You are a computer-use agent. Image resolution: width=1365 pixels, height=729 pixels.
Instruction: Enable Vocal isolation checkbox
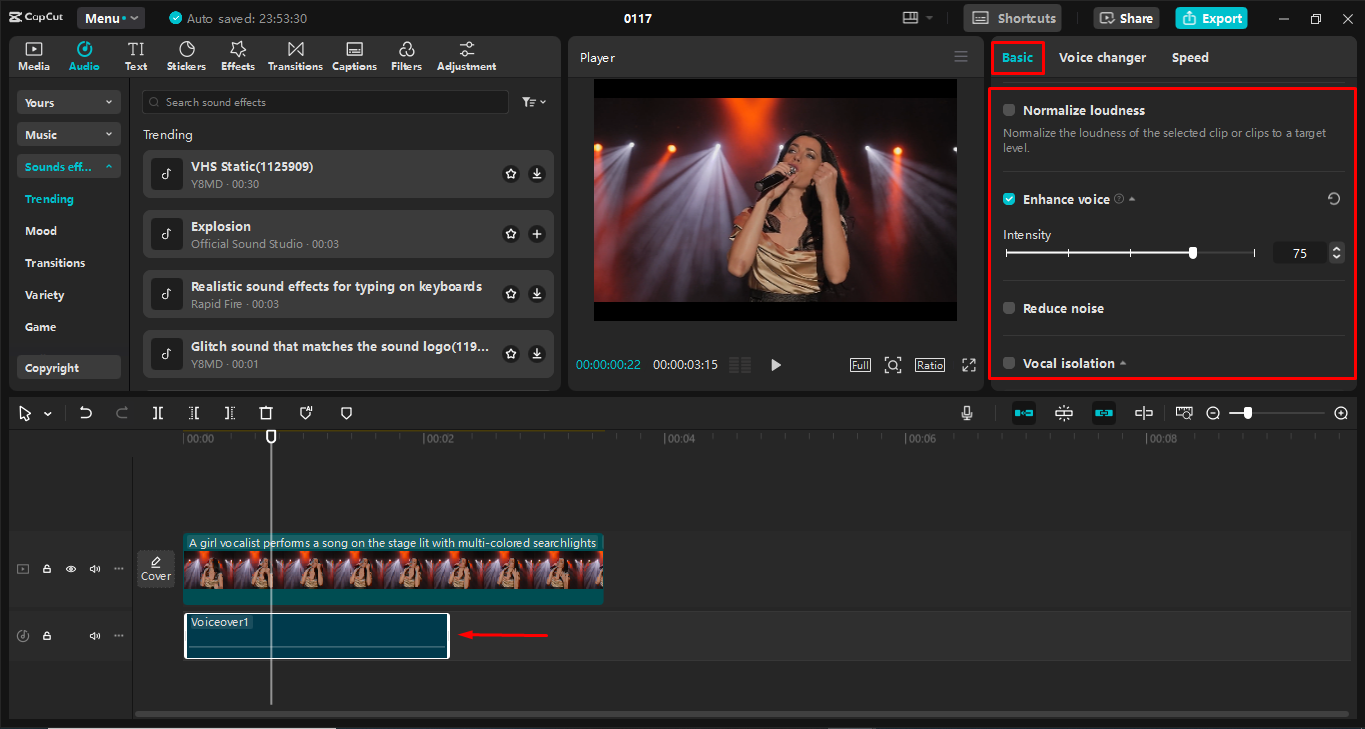pos(1009,363)
